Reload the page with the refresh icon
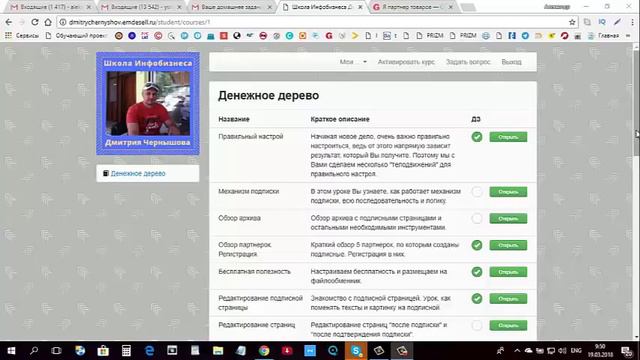The height and width of the screenshot is (360, 640). 35,22
